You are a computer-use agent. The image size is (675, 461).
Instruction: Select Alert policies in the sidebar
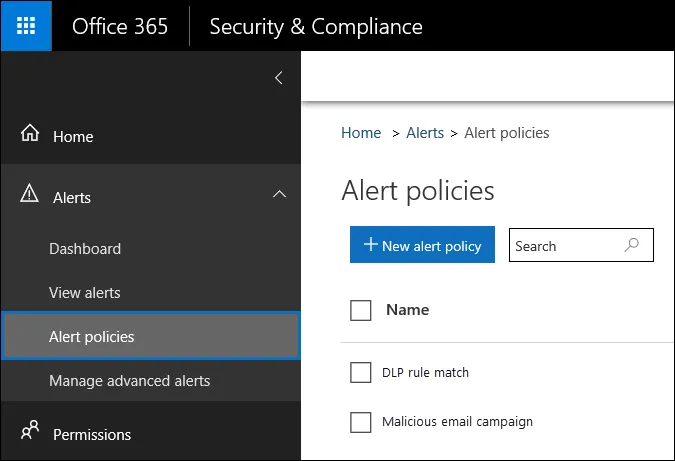coord(151,336)
